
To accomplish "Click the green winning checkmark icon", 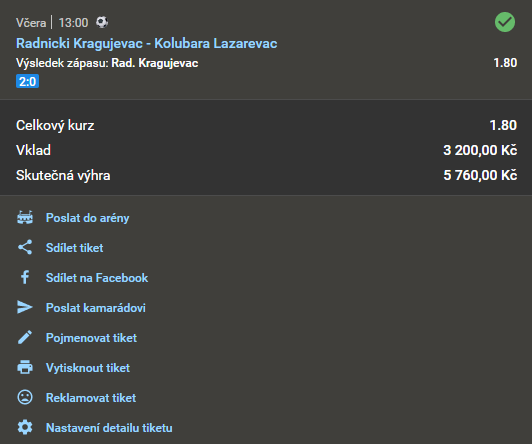I will [505, 22].
